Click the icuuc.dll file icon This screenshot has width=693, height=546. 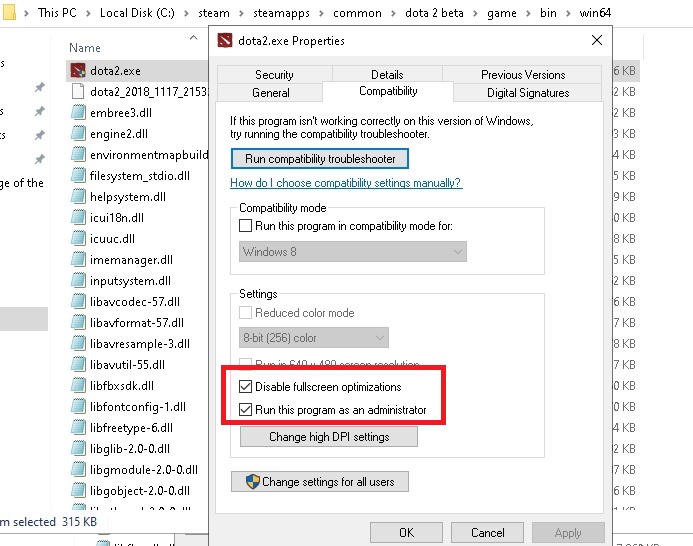click(x=78, y=238)
